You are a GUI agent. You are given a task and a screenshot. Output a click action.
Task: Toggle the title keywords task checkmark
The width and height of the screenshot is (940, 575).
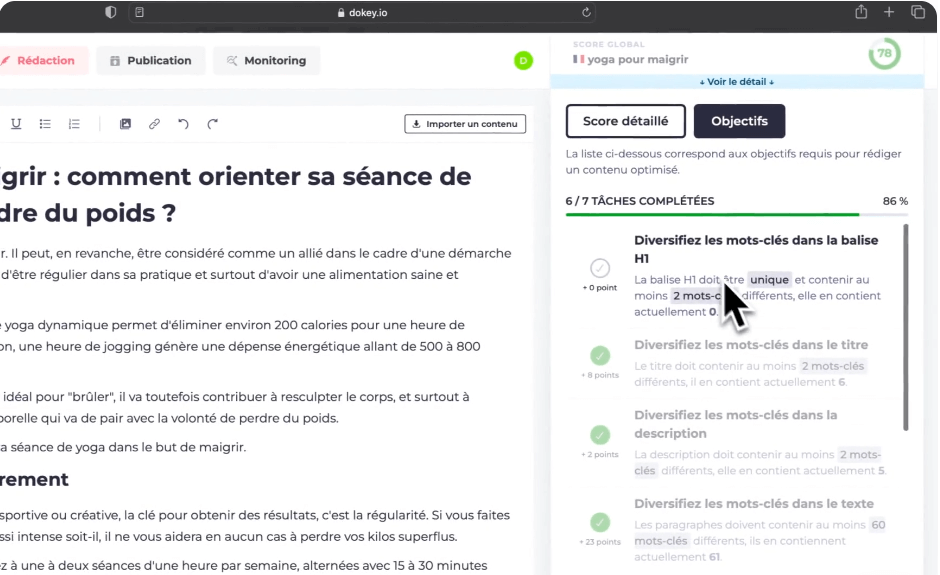pyautogui.click(x=599, y=356)
